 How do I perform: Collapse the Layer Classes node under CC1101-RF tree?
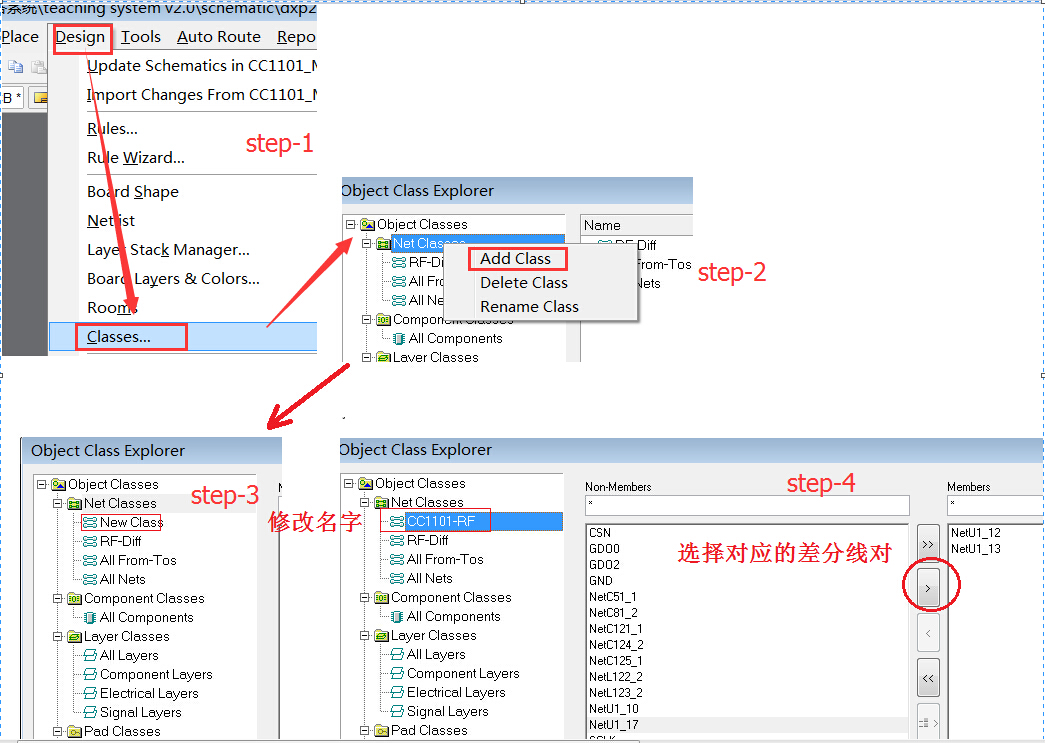[x=365, y=636]
